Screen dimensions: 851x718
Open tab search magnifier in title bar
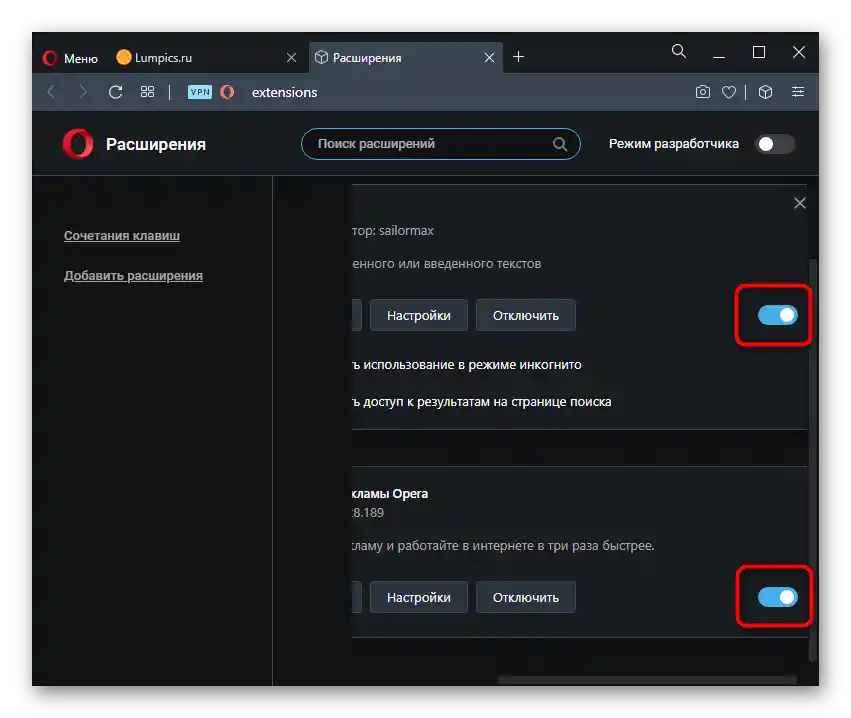678,52
